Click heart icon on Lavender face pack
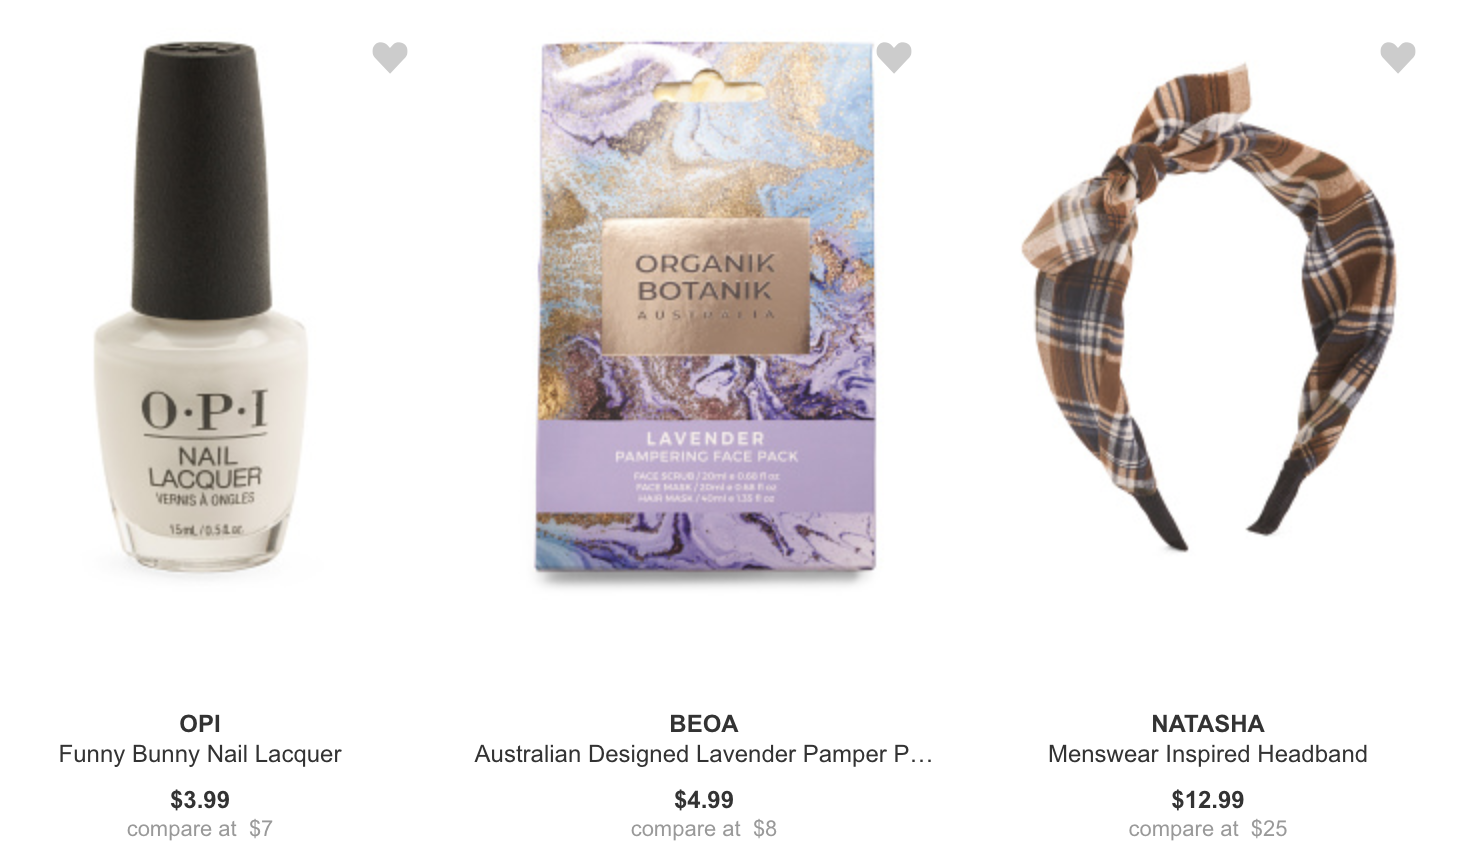This screenshot has width=1480, height=852. [894, 58]
